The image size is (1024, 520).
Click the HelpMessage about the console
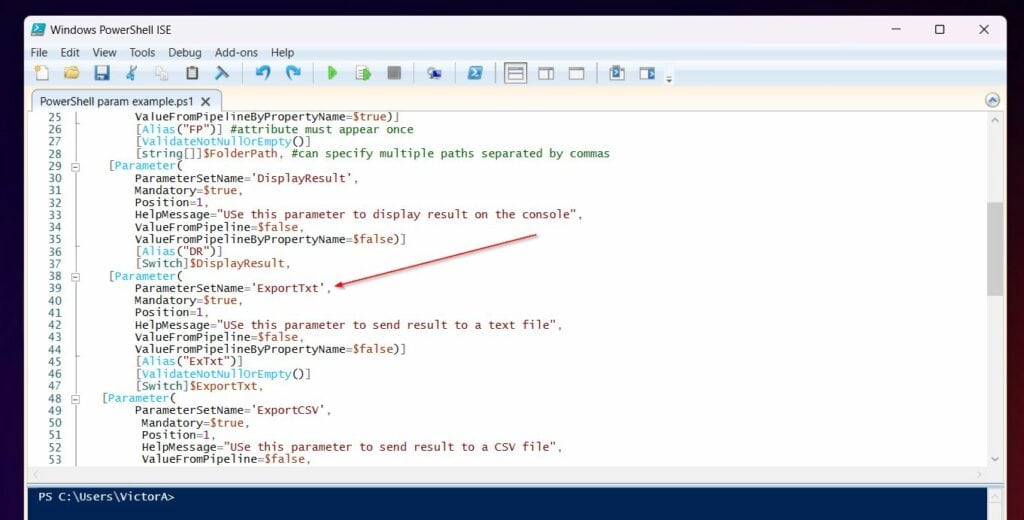click(359, 215)
